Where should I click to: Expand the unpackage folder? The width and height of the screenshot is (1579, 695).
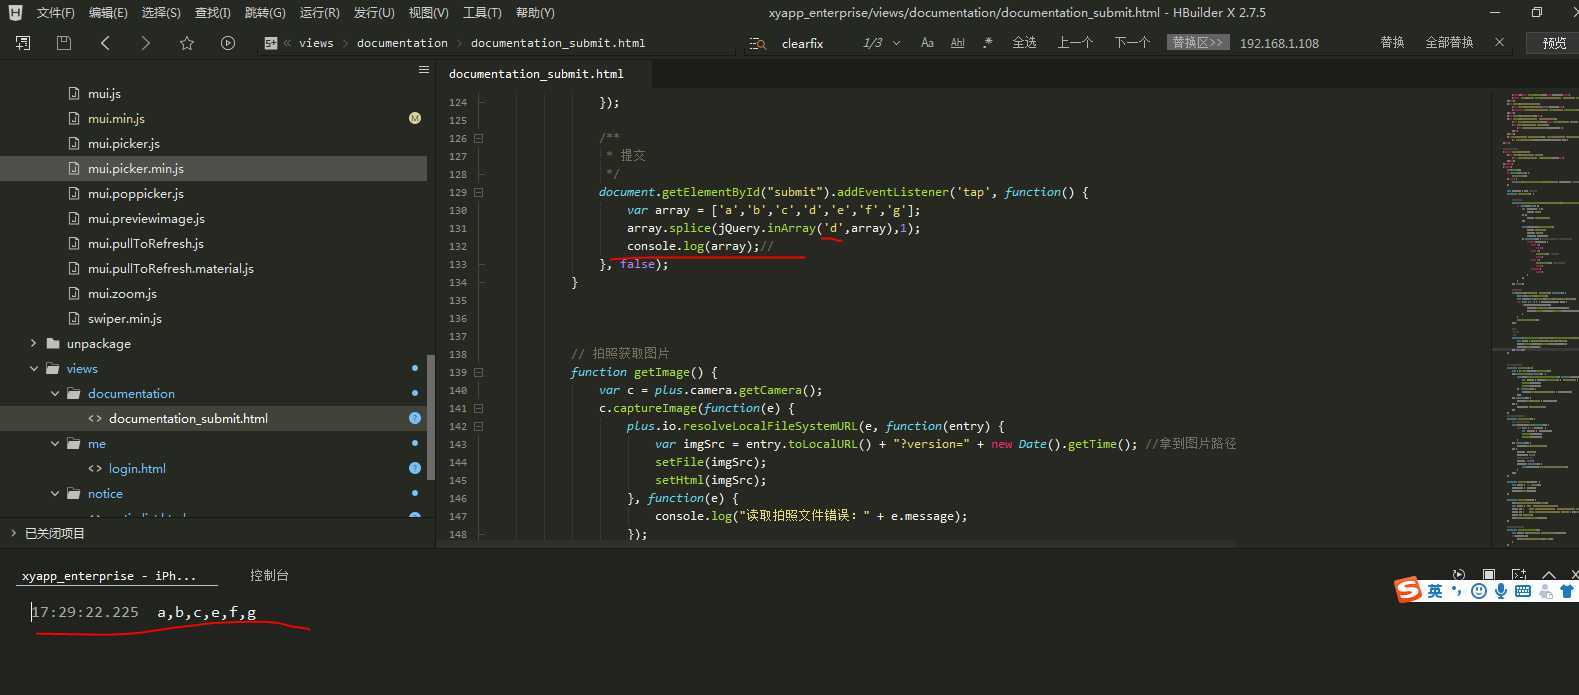click(x=33, y=343)
